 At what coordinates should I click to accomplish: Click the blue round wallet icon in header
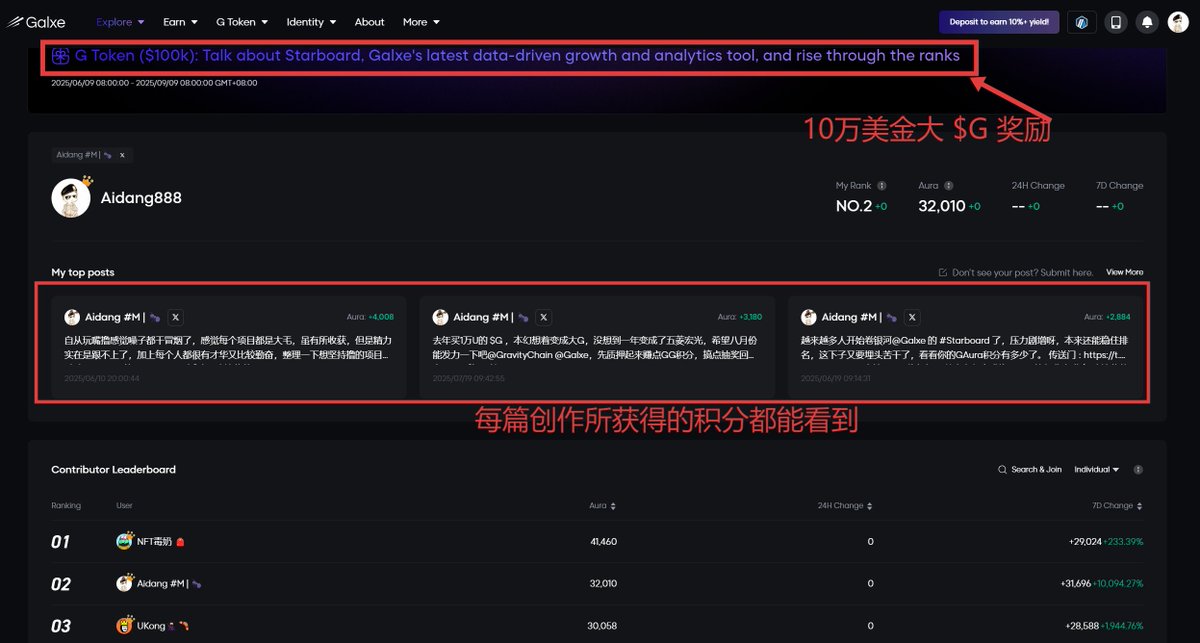pos(1082,22)
